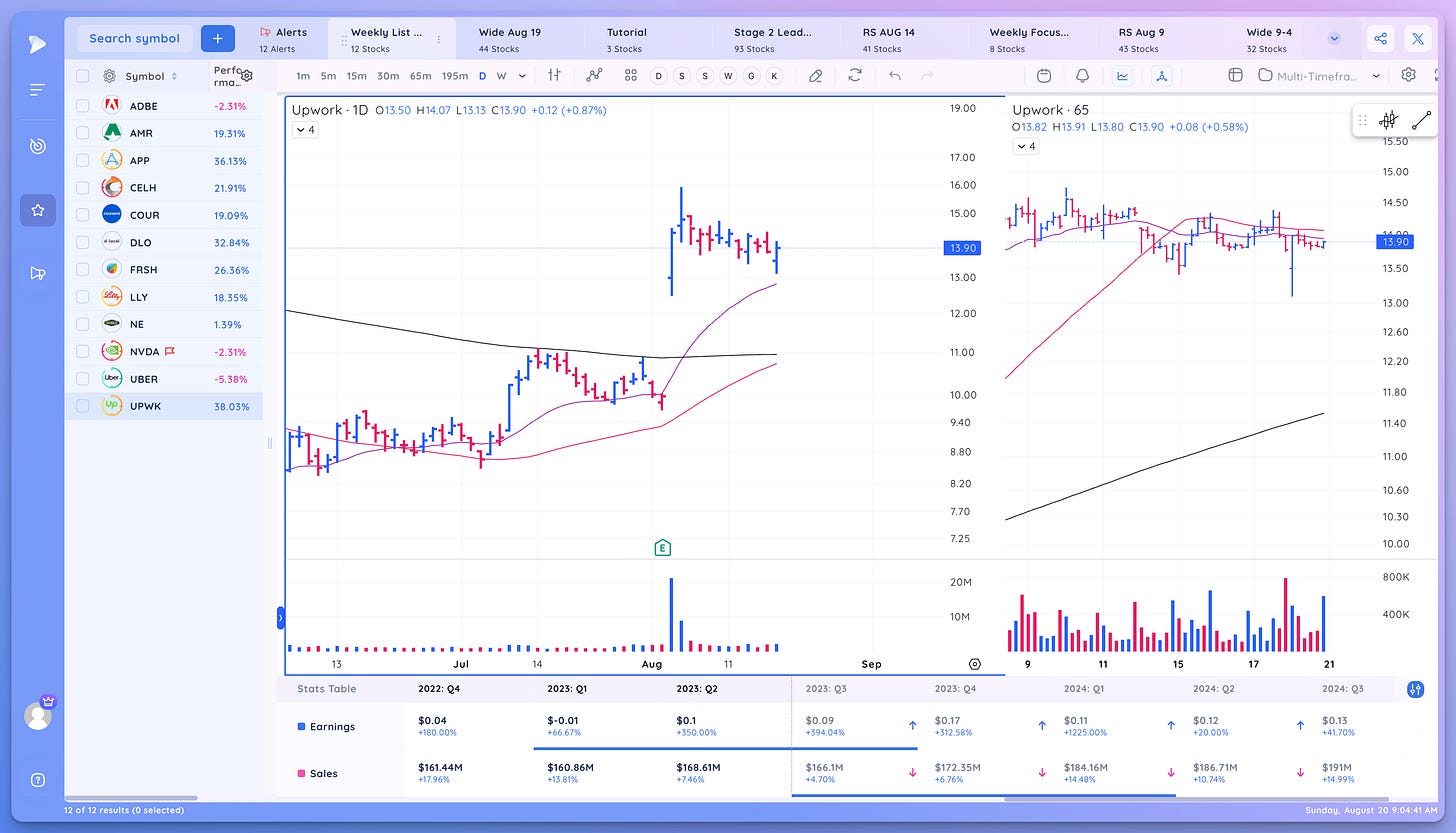Expand the more lists dropdown arrow

click(x=1334, y=39)
